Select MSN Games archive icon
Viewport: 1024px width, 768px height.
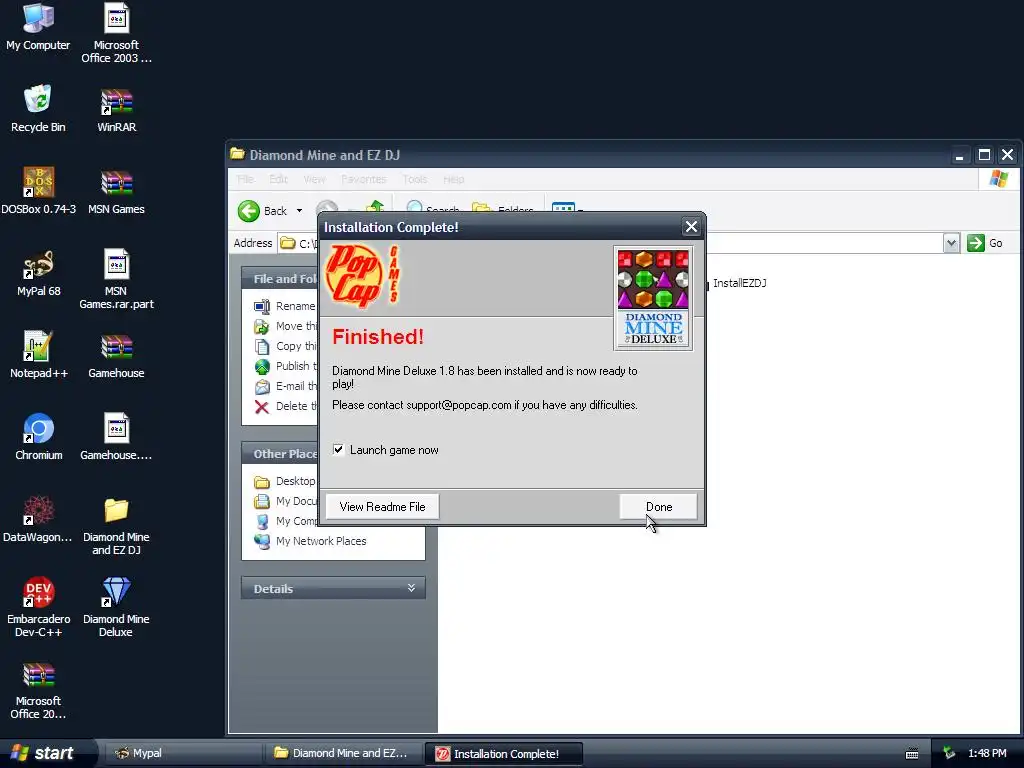coord(116,190)
